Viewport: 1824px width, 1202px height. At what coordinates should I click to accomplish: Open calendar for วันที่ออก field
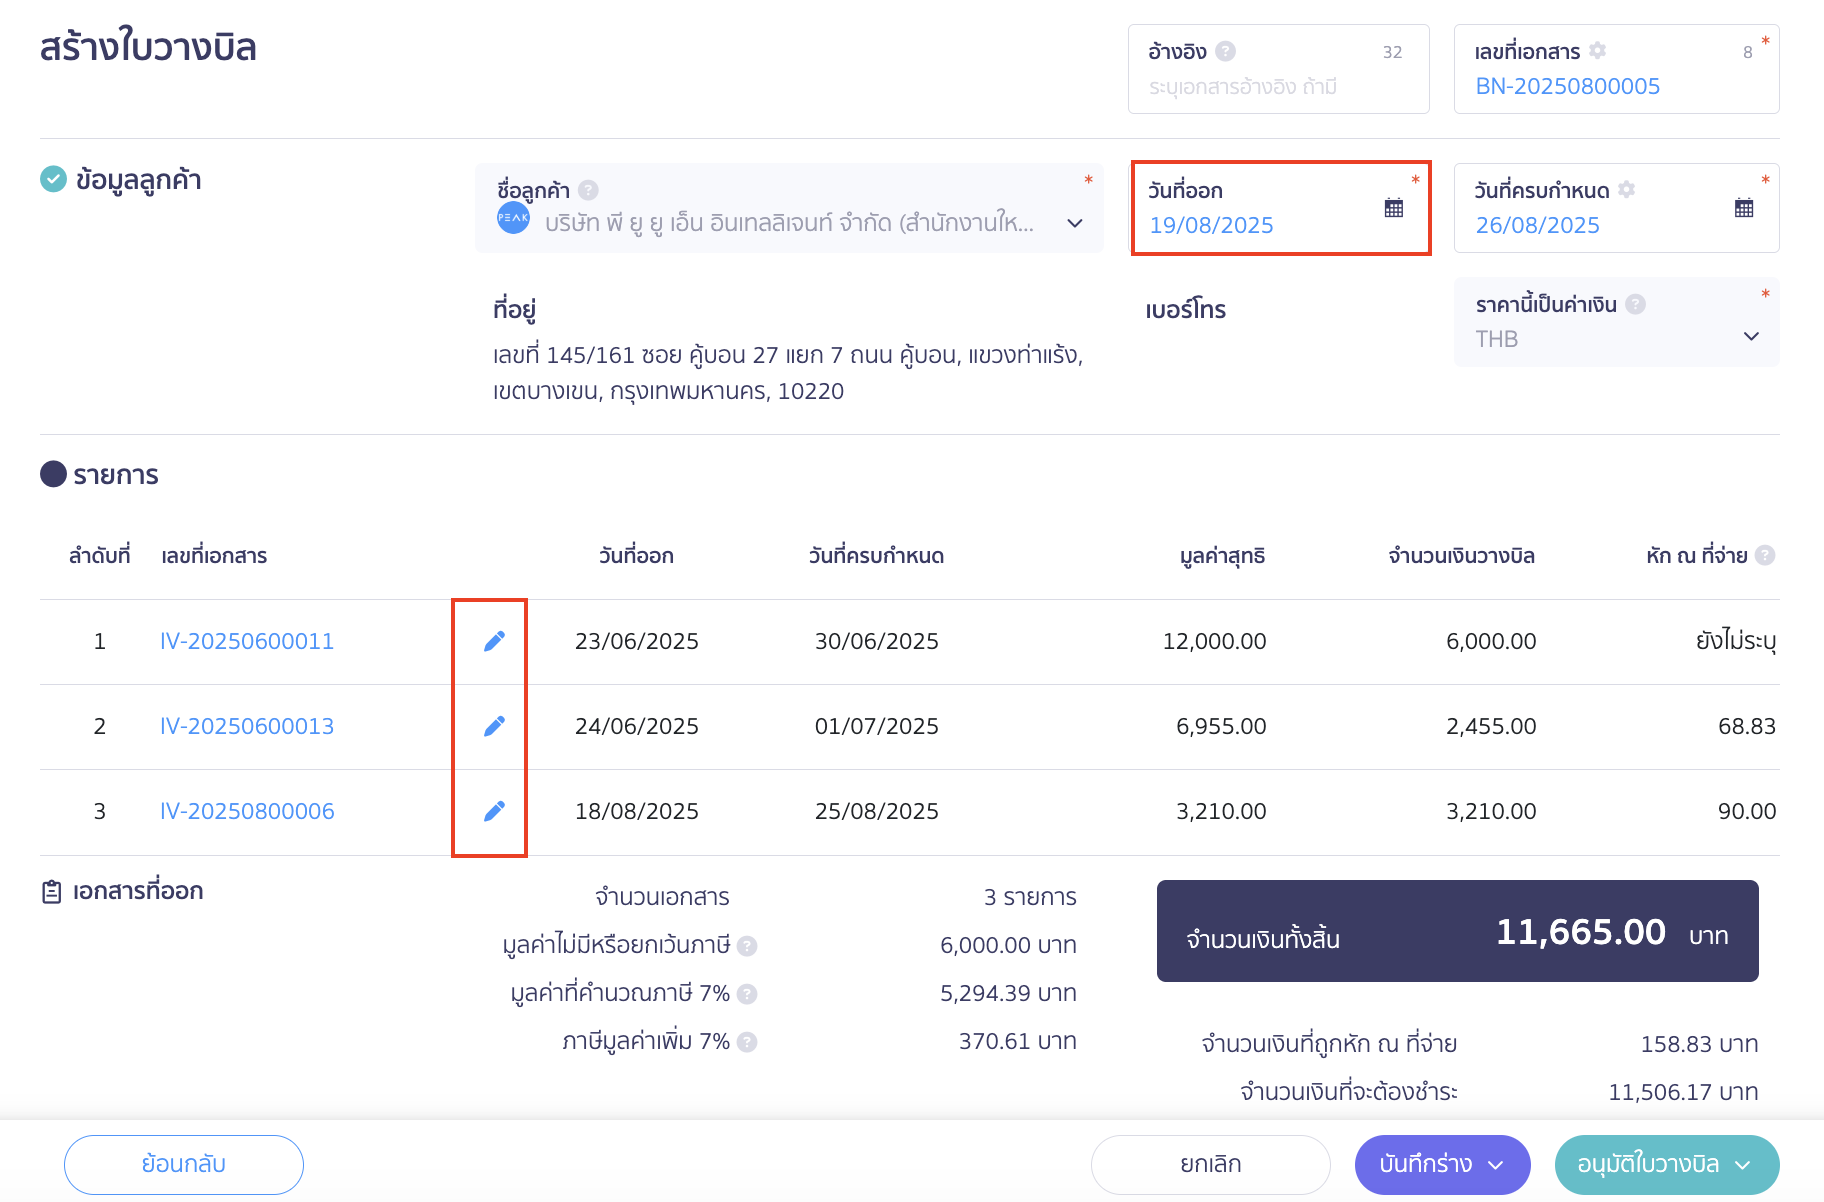[1394, 207]
